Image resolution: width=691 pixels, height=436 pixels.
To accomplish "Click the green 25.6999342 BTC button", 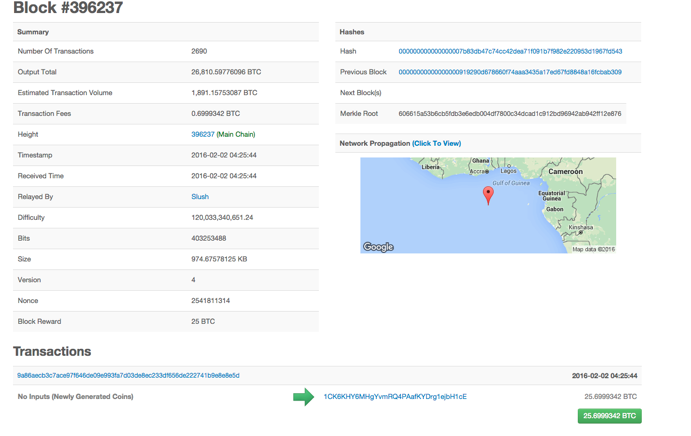I will 609,416.
